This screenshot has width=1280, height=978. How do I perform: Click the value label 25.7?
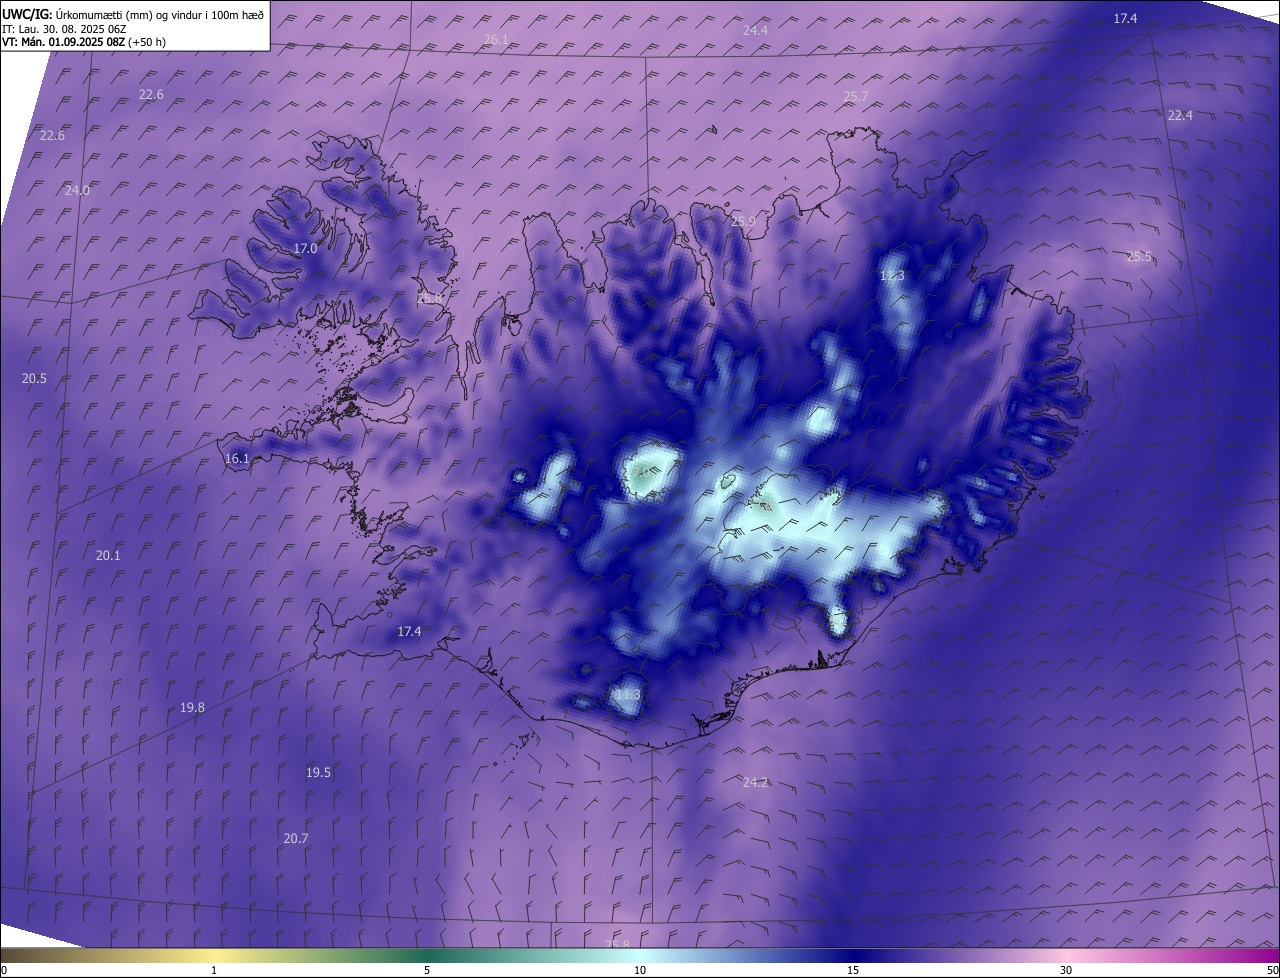point(856,96)
